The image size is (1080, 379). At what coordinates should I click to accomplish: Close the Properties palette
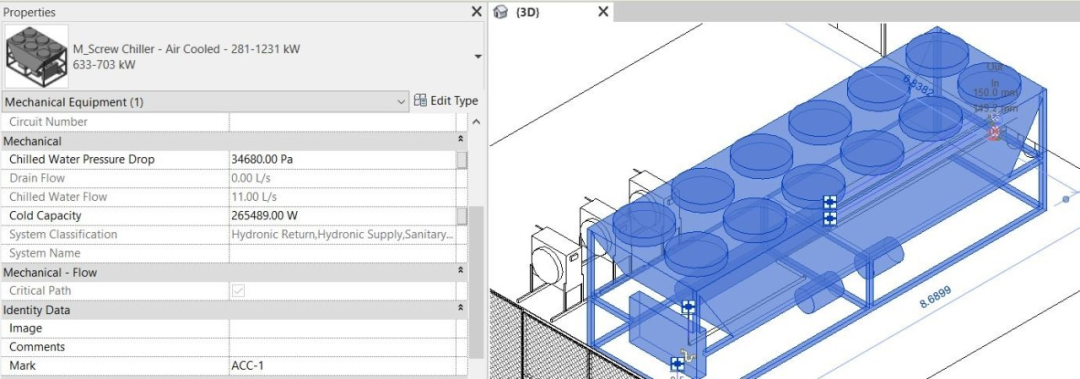476,12
